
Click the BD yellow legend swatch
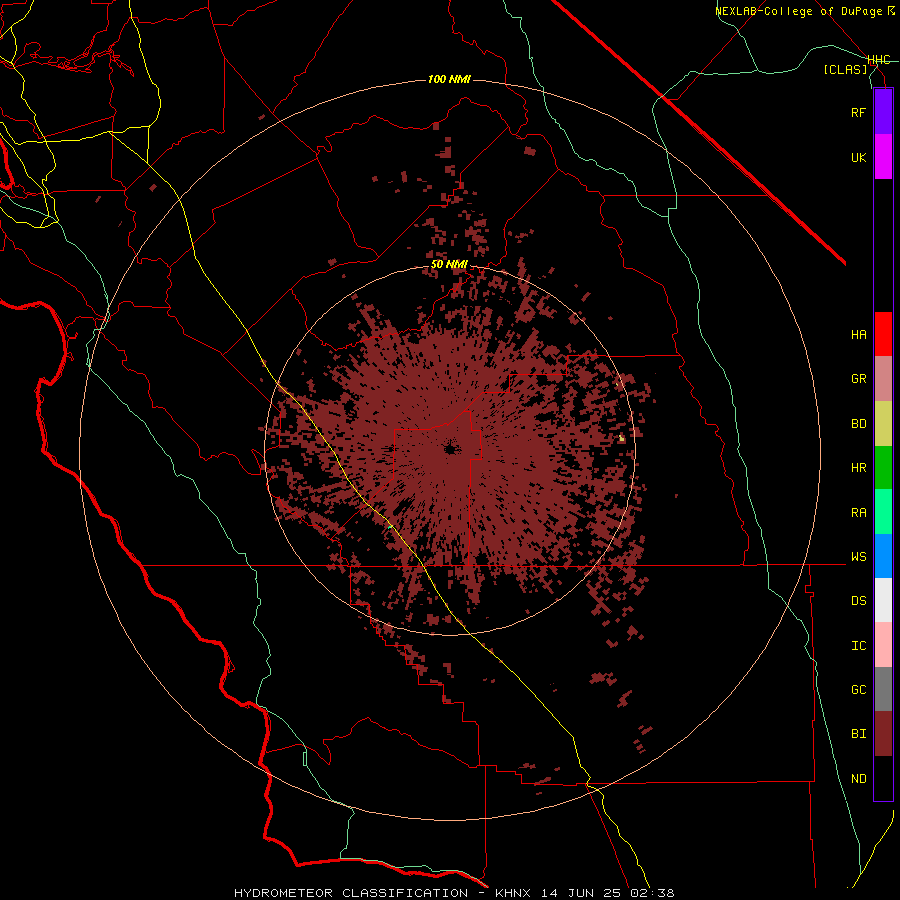tap(883, 423)
